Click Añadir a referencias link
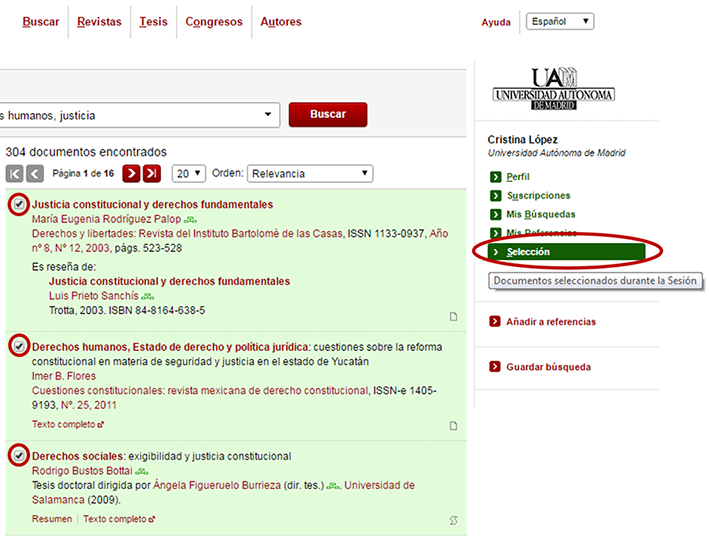Viewport: 709px width, 536px height. [x=551, y=322]
